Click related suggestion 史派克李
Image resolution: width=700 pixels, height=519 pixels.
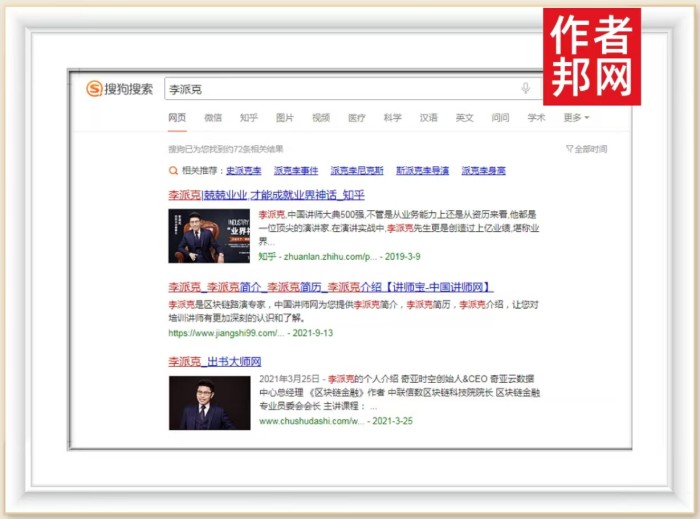[x=243, y=171]
